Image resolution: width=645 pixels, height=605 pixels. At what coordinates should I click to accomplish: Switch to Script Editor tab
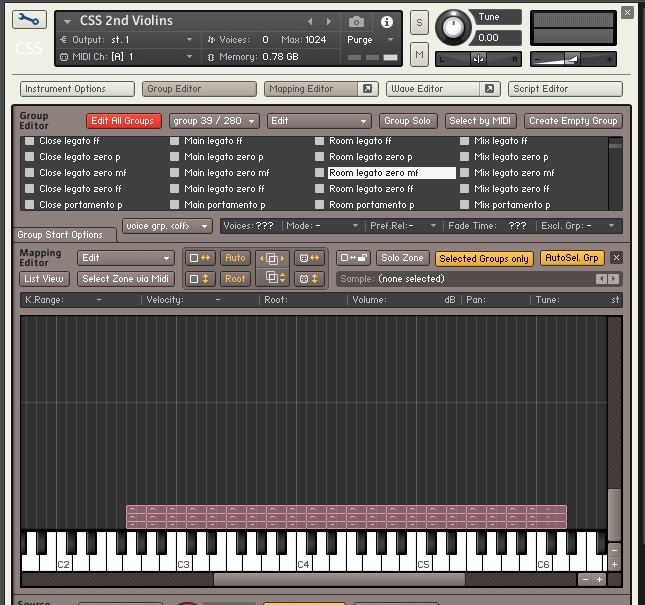tap(565, 89)
